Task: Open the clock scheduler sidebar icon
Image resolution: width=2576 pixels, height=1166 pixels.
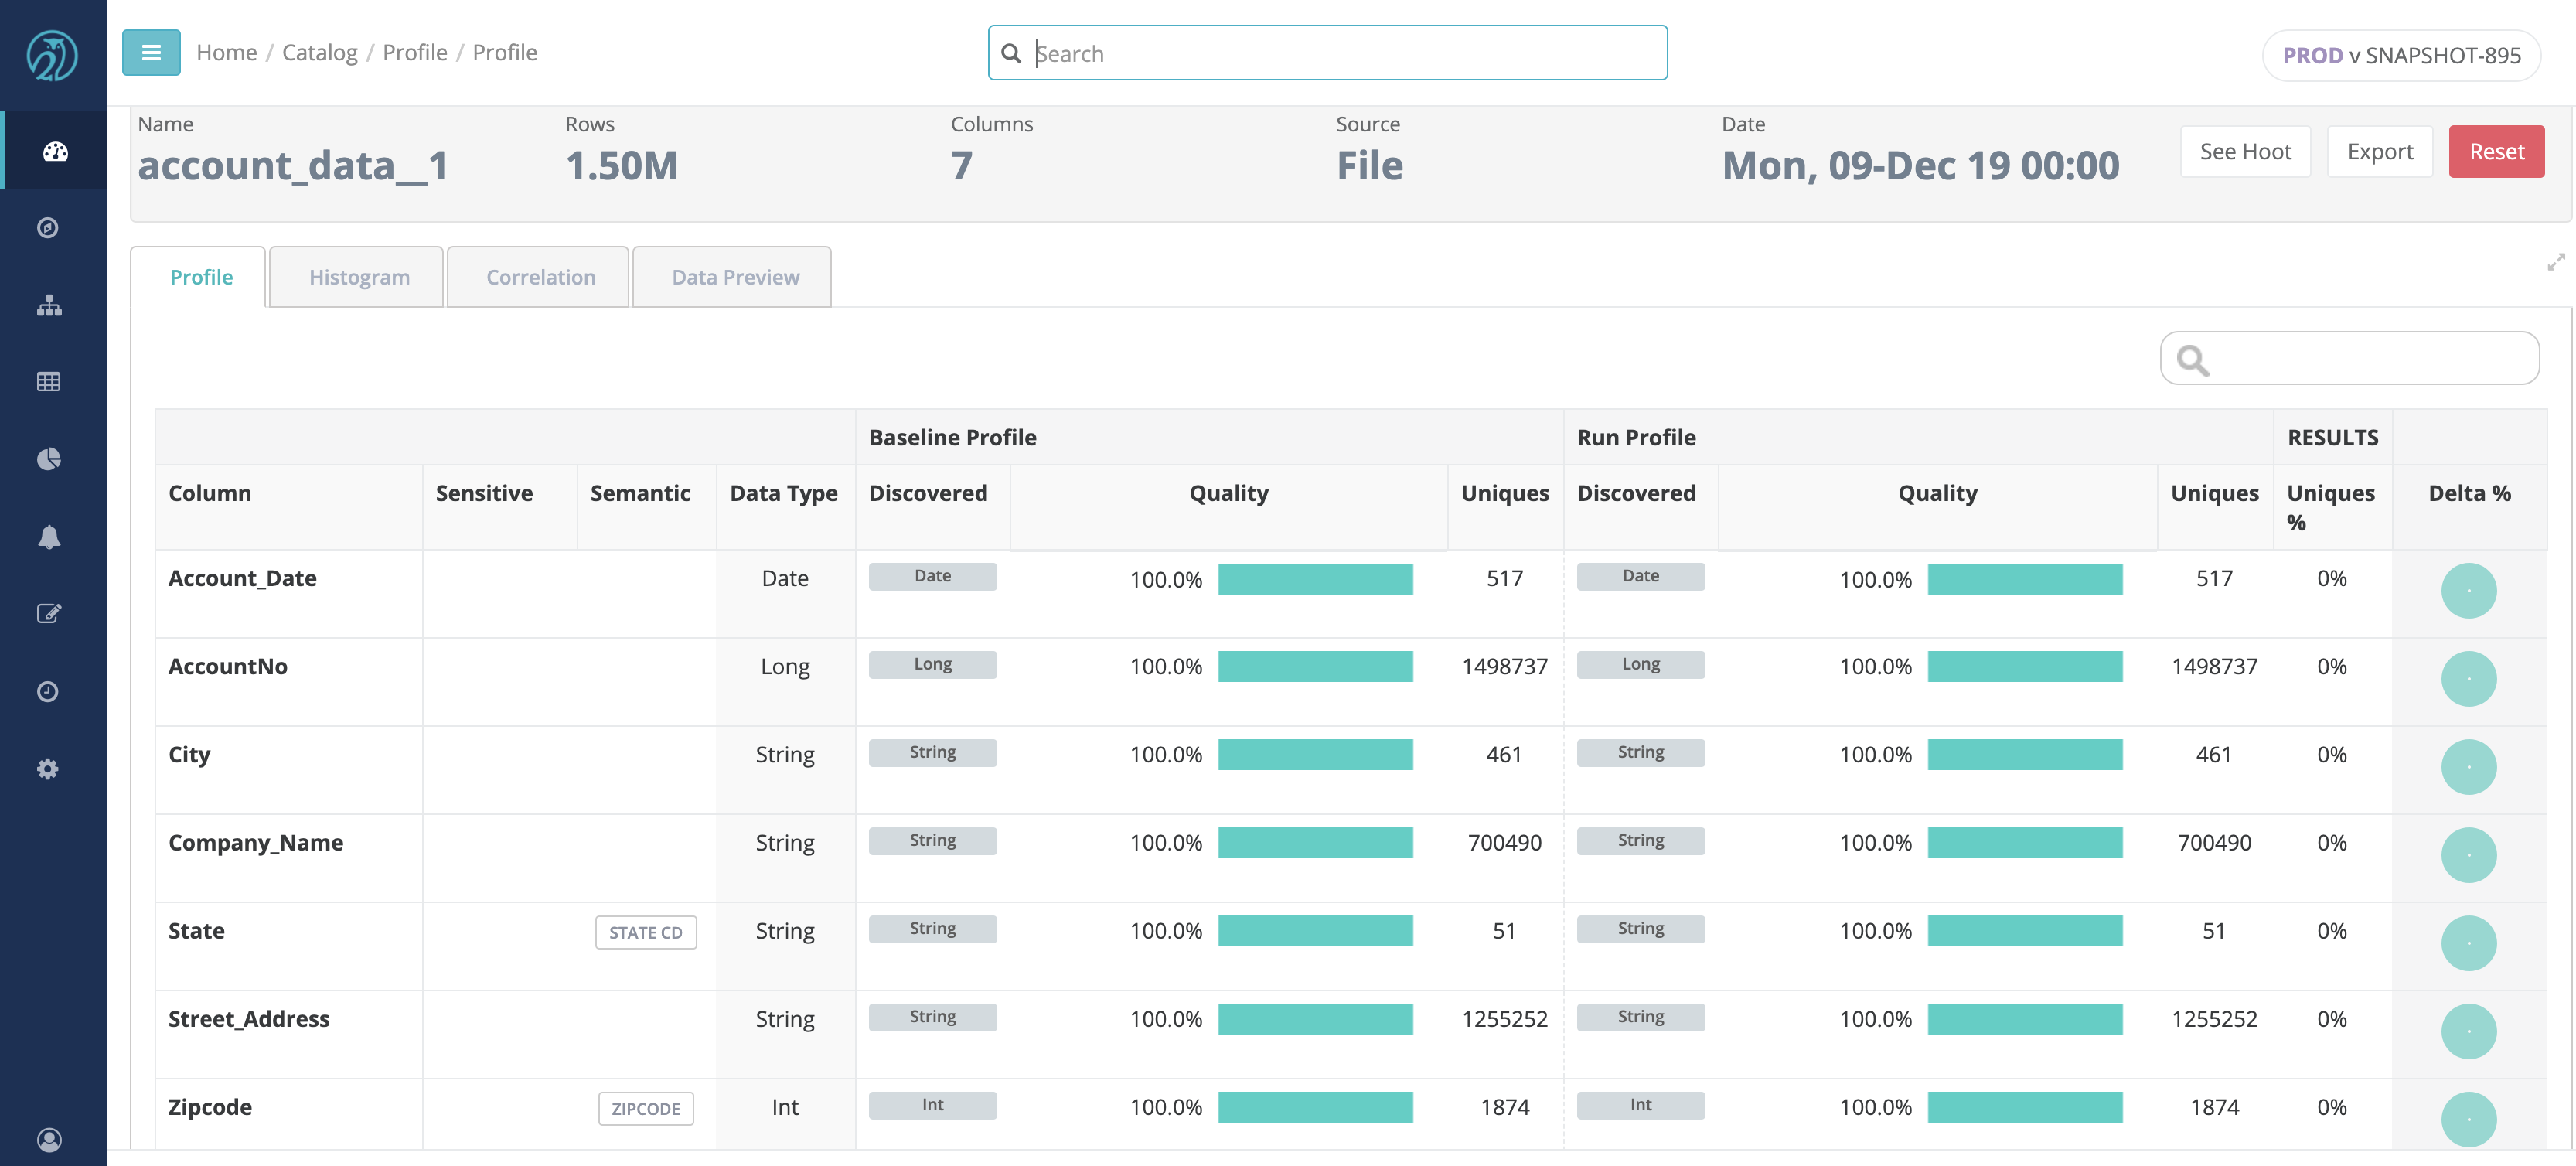Action: point(48,691)
